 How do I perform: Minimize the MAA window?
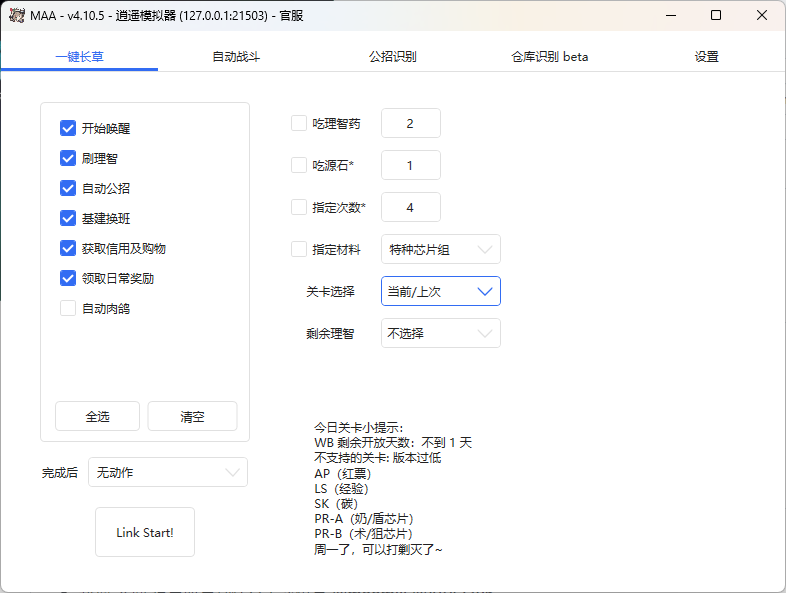click(671, 16)
